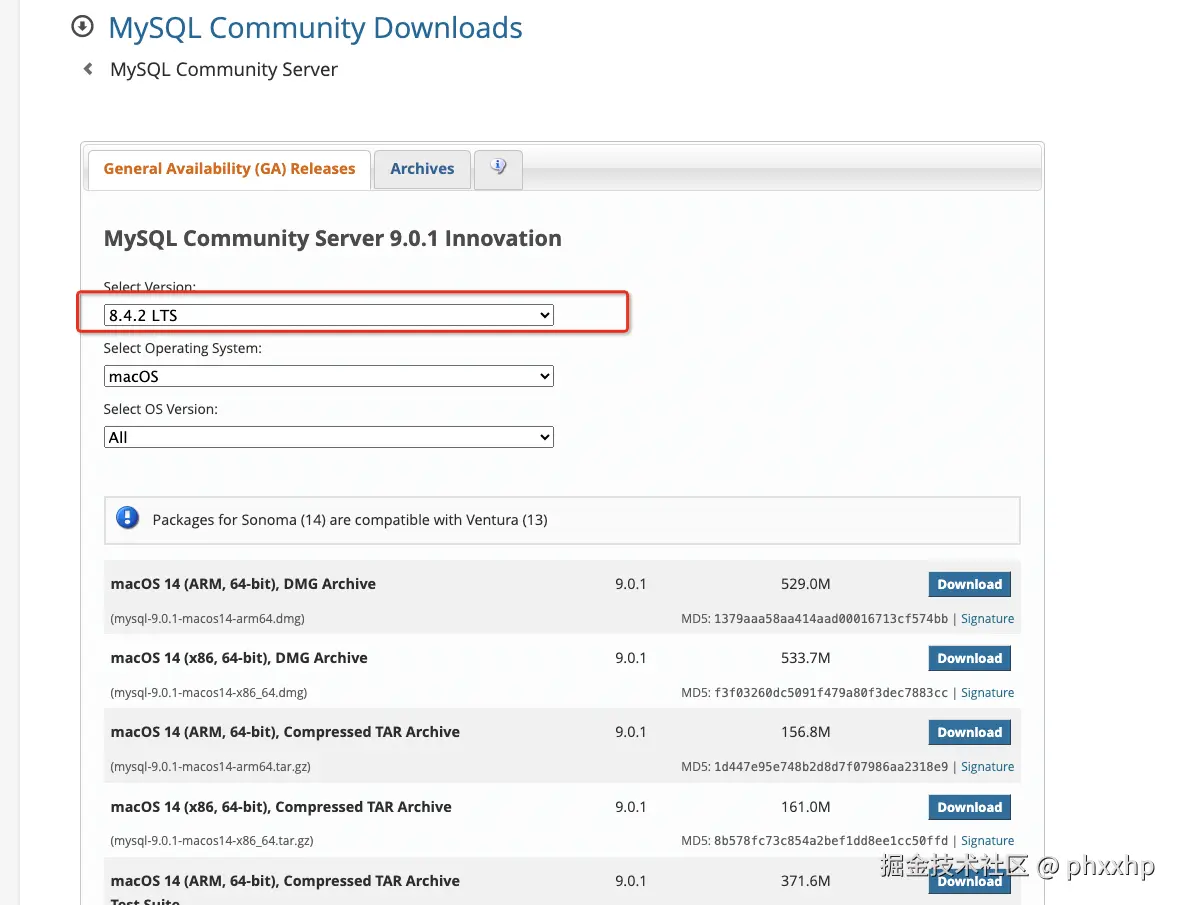Click the 156.8M file size value
The height and width of the screenshot is (905, 1180).
805,731
